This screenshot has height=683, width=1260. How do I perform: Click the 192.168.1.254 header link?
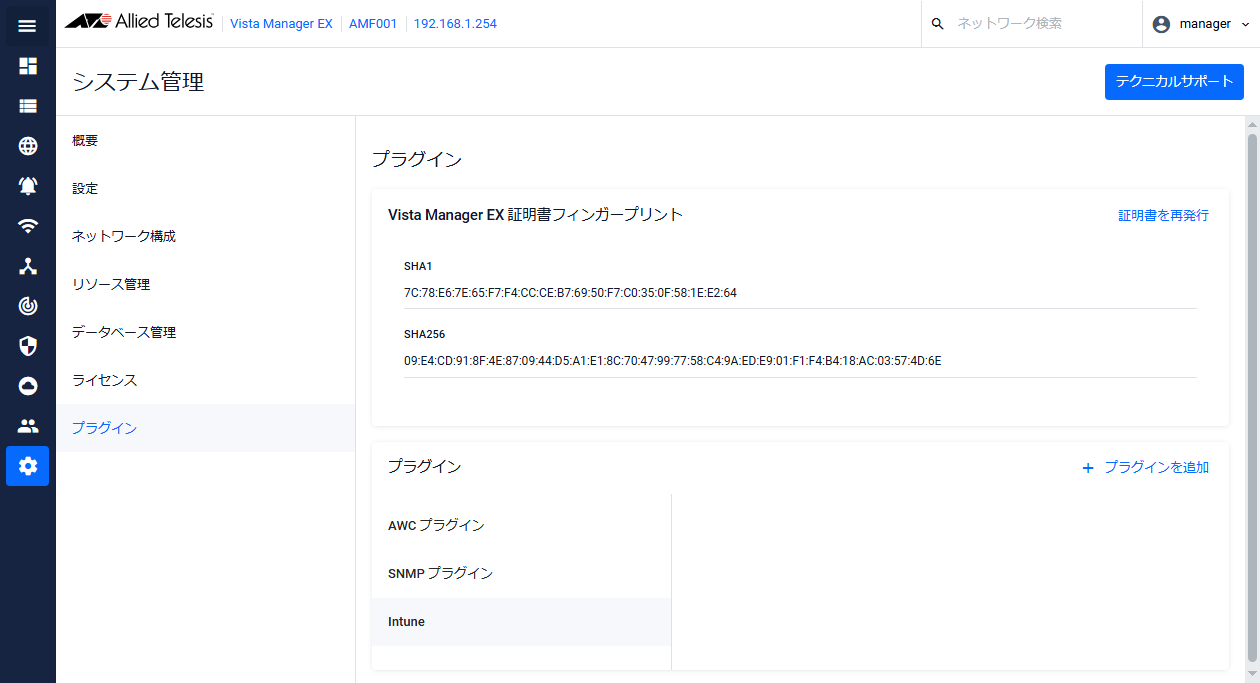(x=455, y=24)
